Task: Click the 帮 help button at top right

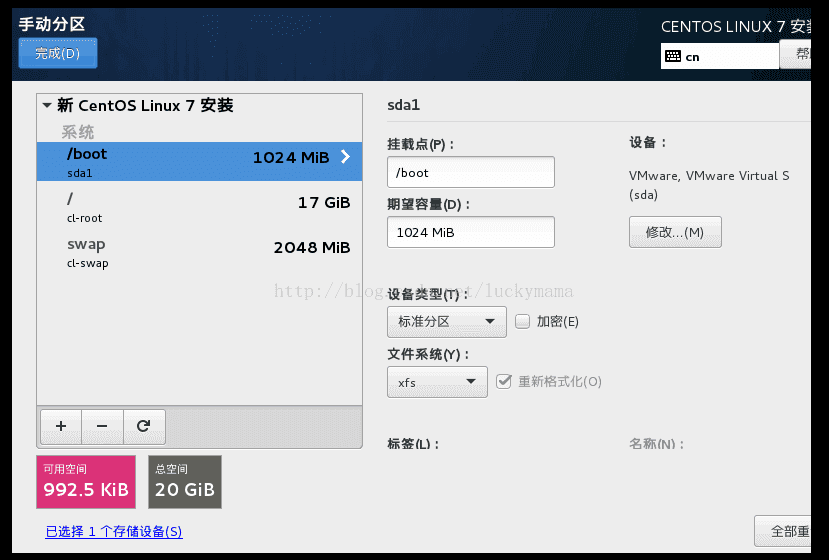Action: 796,53
